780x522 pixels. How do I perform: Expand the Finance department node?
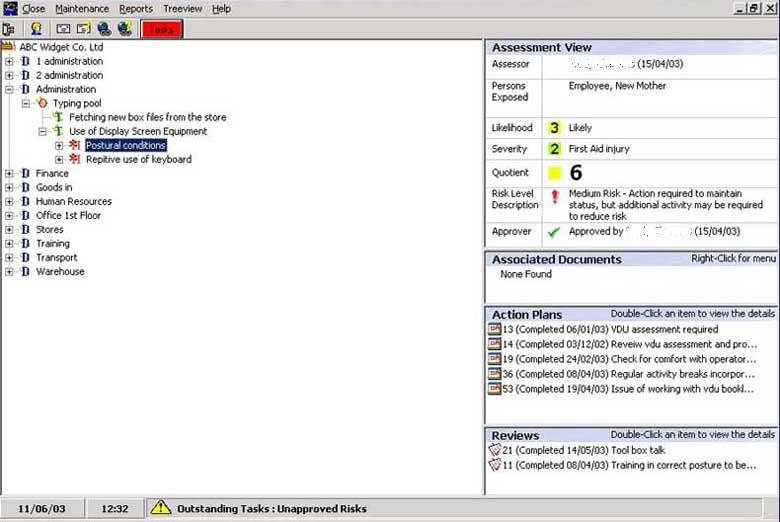(x=9, y=173)
